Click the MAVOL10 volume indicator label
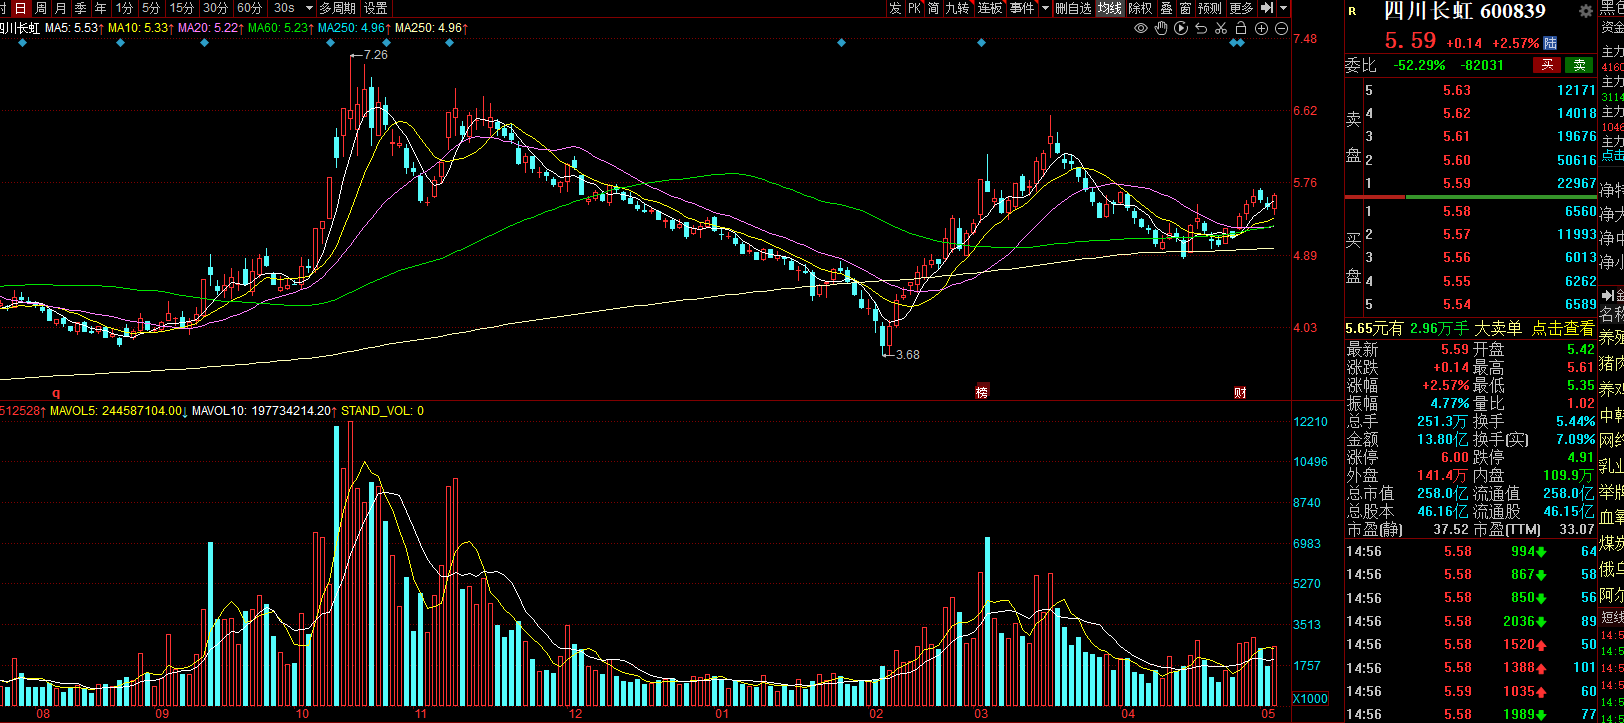The height and width of the screenshot is (723, 1624). coord(264,411)
